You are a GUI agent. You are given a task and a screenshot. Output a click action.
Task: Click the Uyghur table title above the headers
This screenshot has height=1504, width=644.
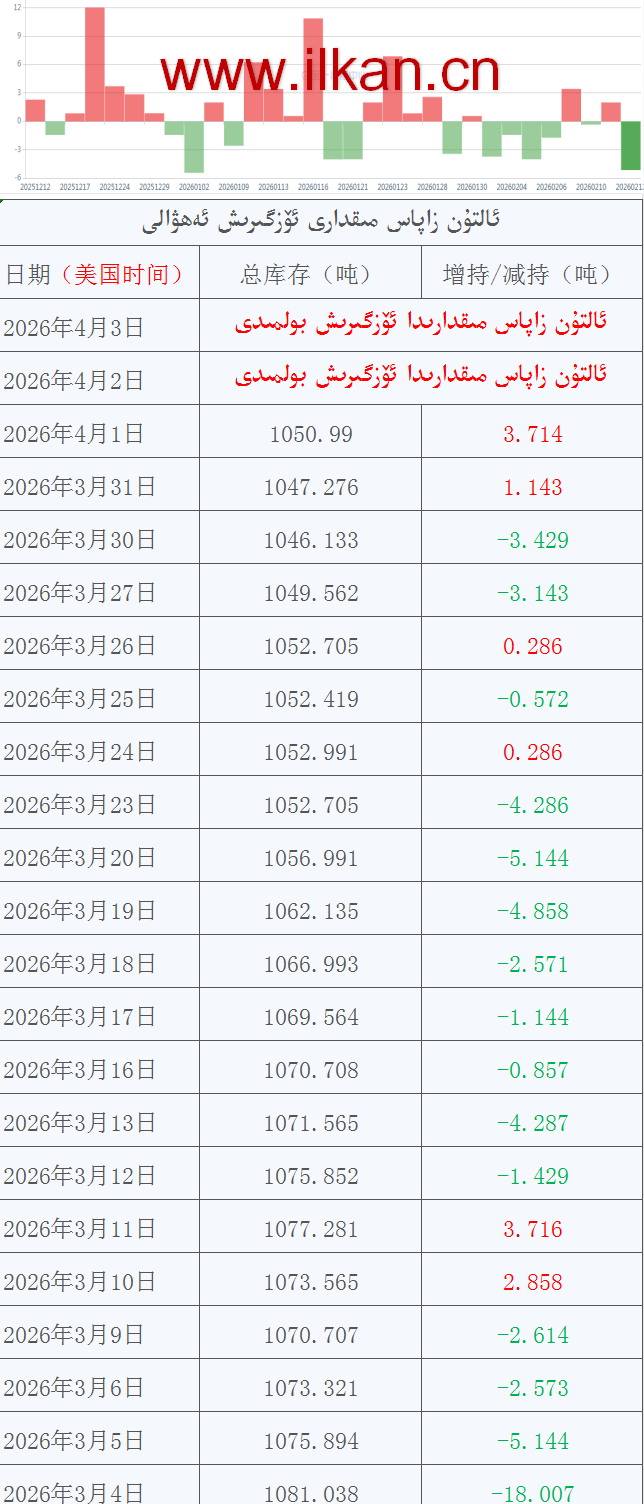[321, 220]
